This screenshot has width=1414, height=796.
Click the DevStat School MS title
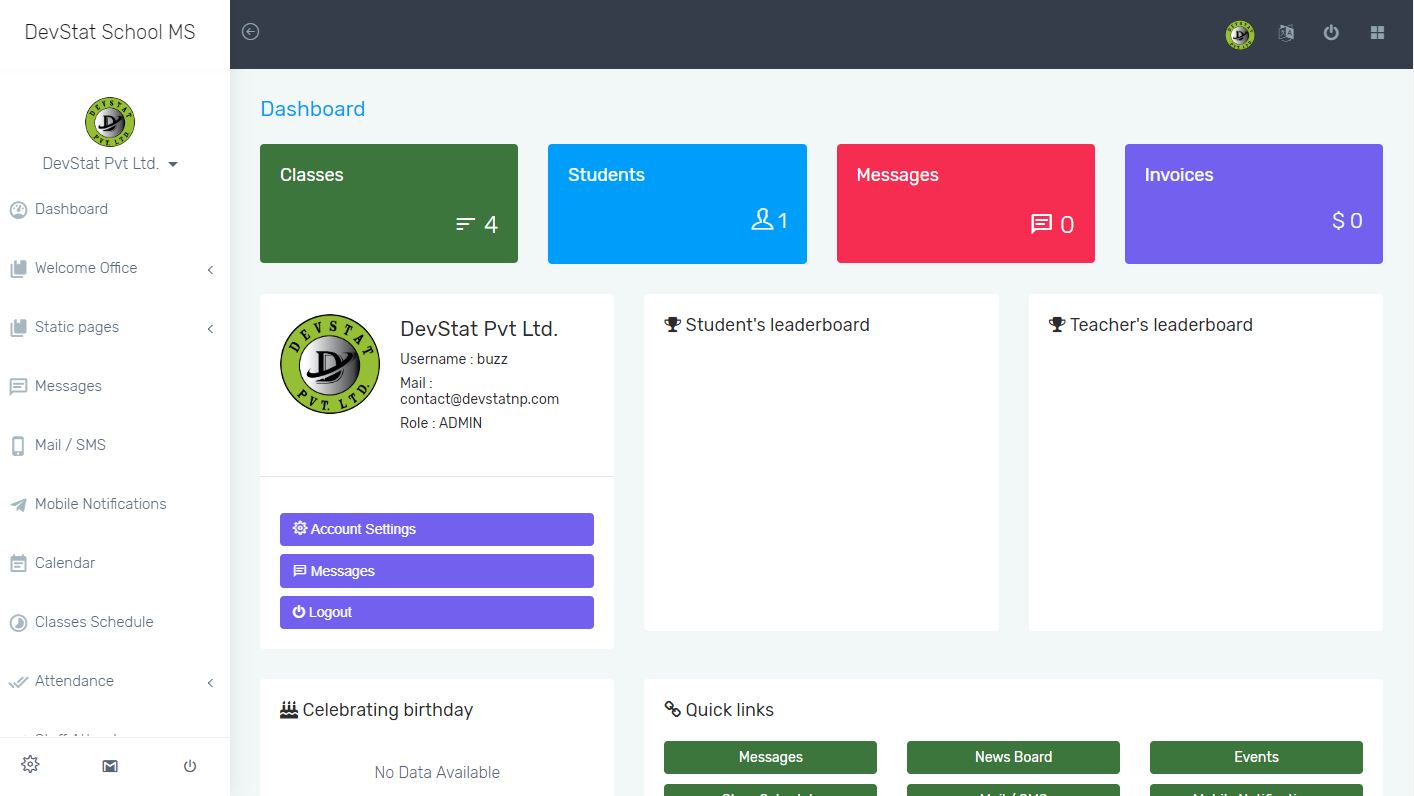pyautogui.click(x=110, y=32)
